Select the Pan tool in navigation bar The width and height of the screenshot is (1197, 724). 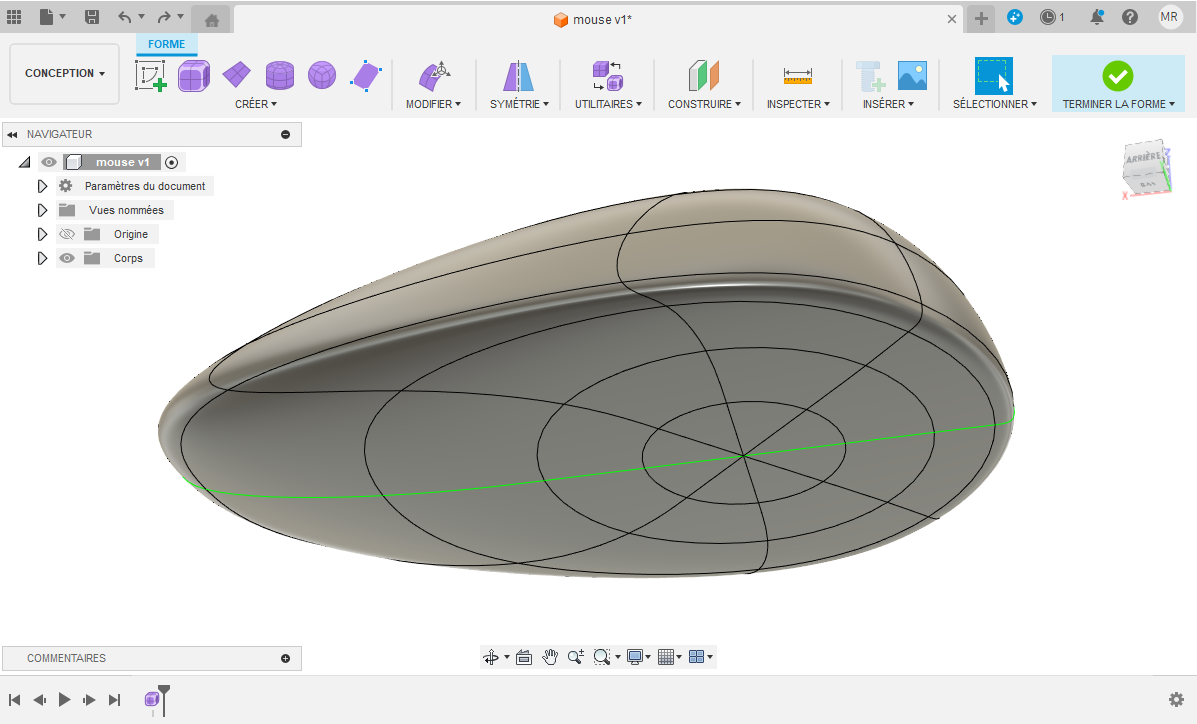point(549,657)
